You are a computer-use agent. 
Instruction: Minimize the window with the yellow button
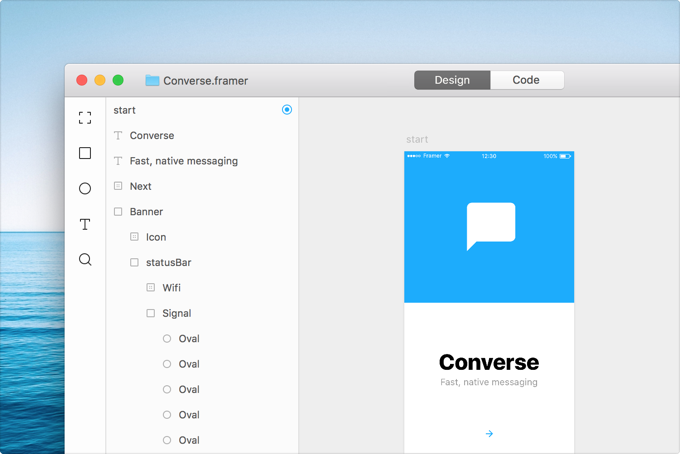coord(100,80)
